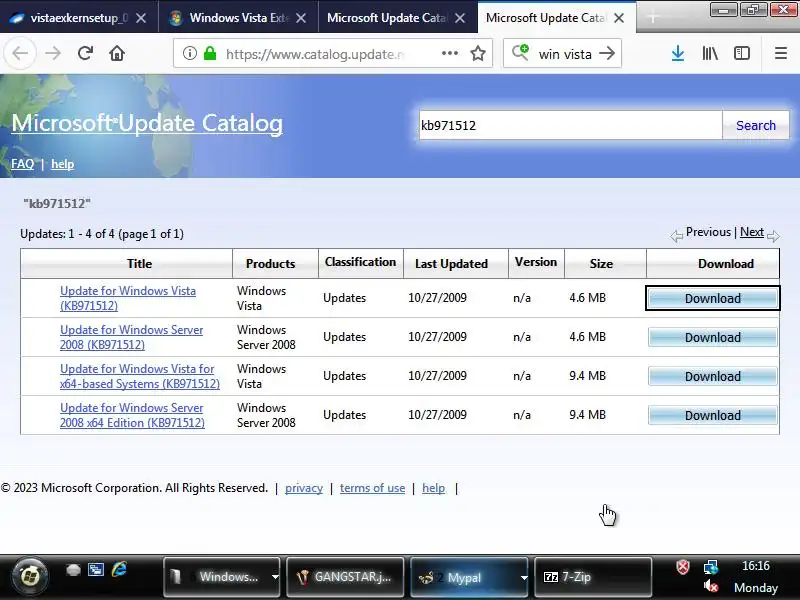
Task: Reload the current page
Action: pyautogui.click(x=85, y=53)
